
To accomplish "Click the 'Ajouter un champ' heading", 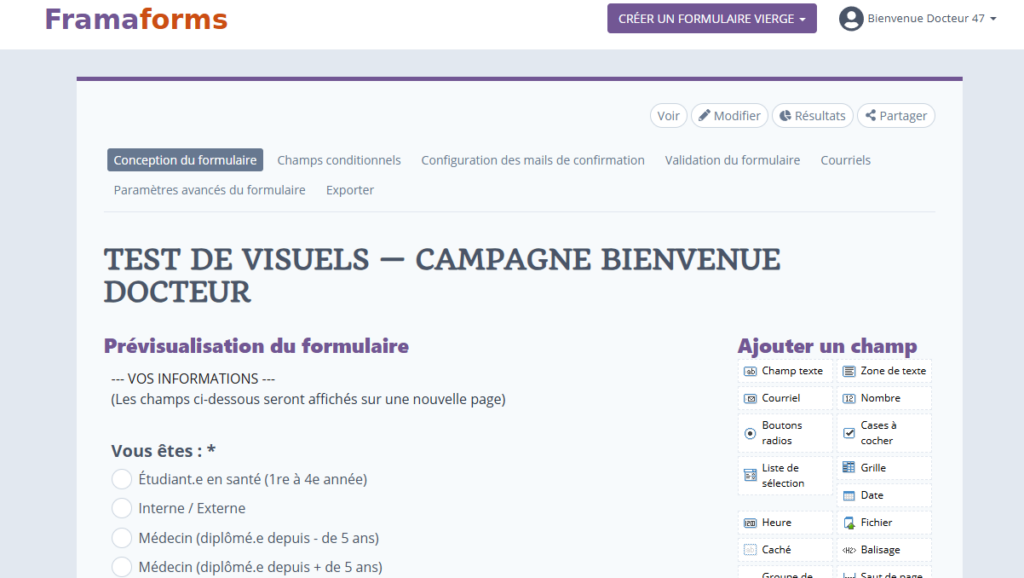I will pyautogui.click(x=827, y=345).
